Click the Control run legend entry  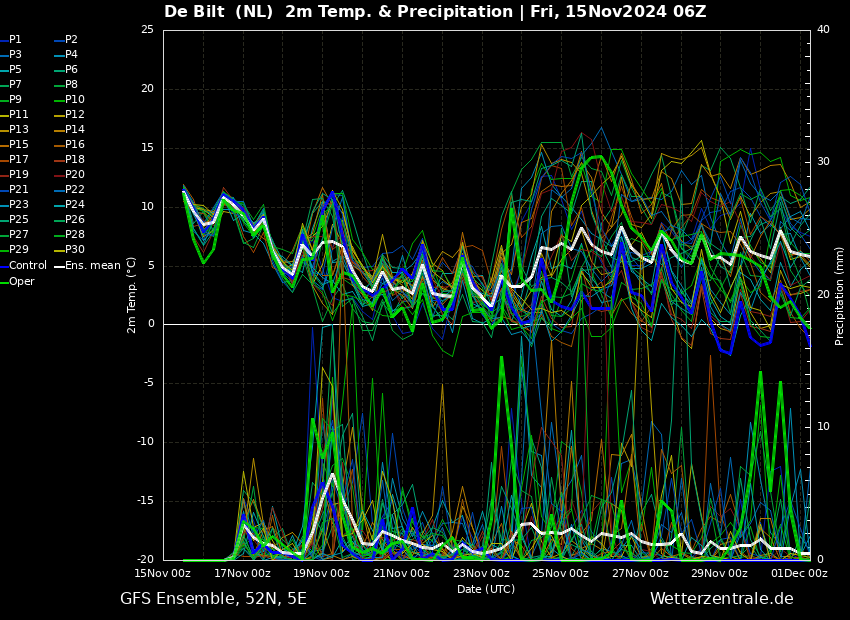point(27,266)
